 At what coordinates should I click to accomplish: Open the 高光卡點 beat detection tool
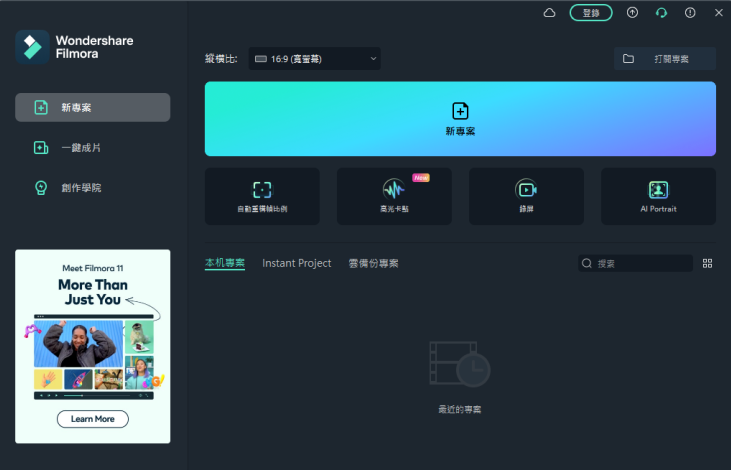click(394, 196)
